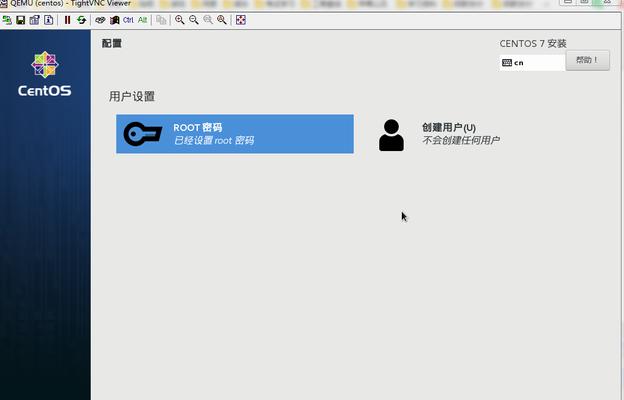
Task: Click the CENTOS 7 安装 label
Action: [x=533, y=43]
